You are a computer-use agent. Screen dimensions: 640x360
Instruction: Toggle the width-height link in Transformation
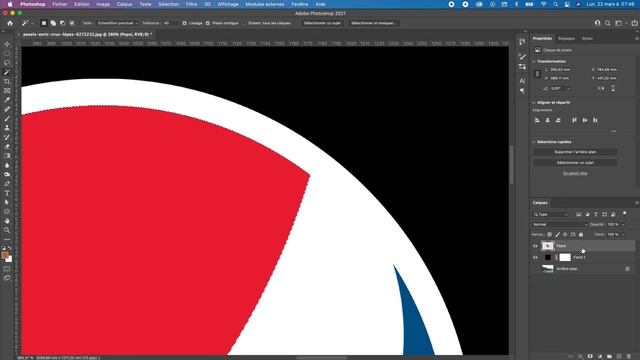pyautogui.click(x=538, y=74)
